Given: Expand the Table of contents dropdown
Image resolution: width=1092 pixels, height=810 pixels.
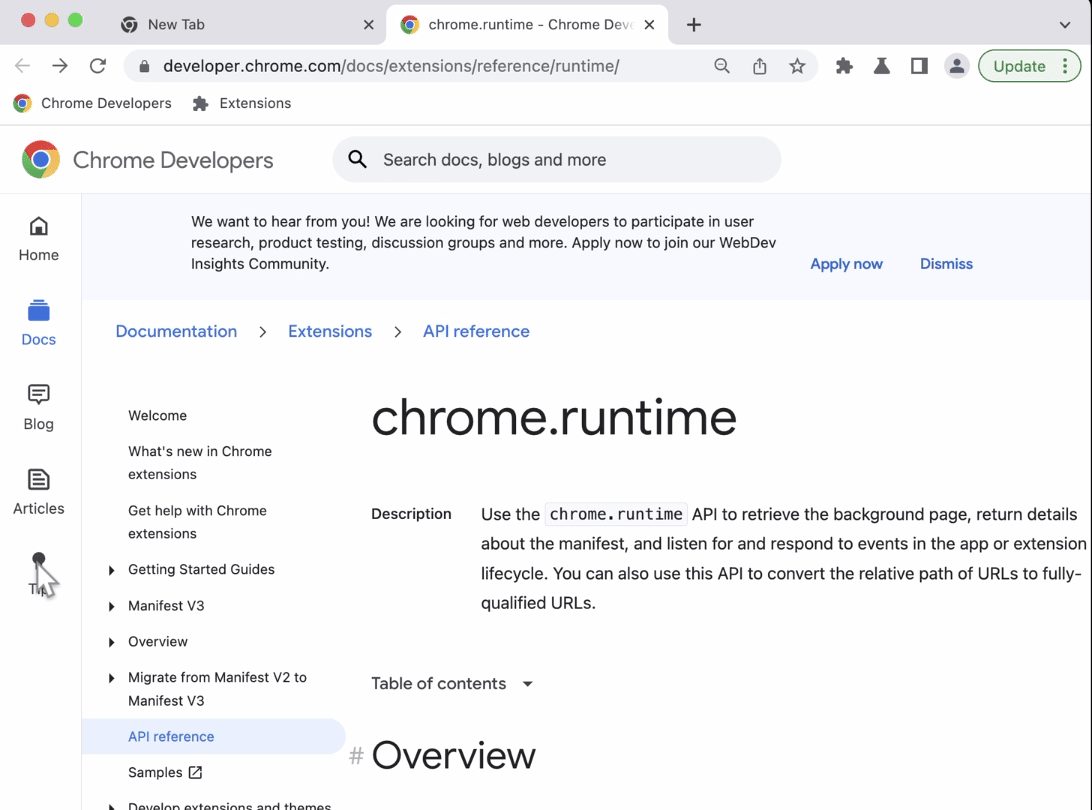Looking at the screenshot, I should pyautogui.click(x=452, y=684).
